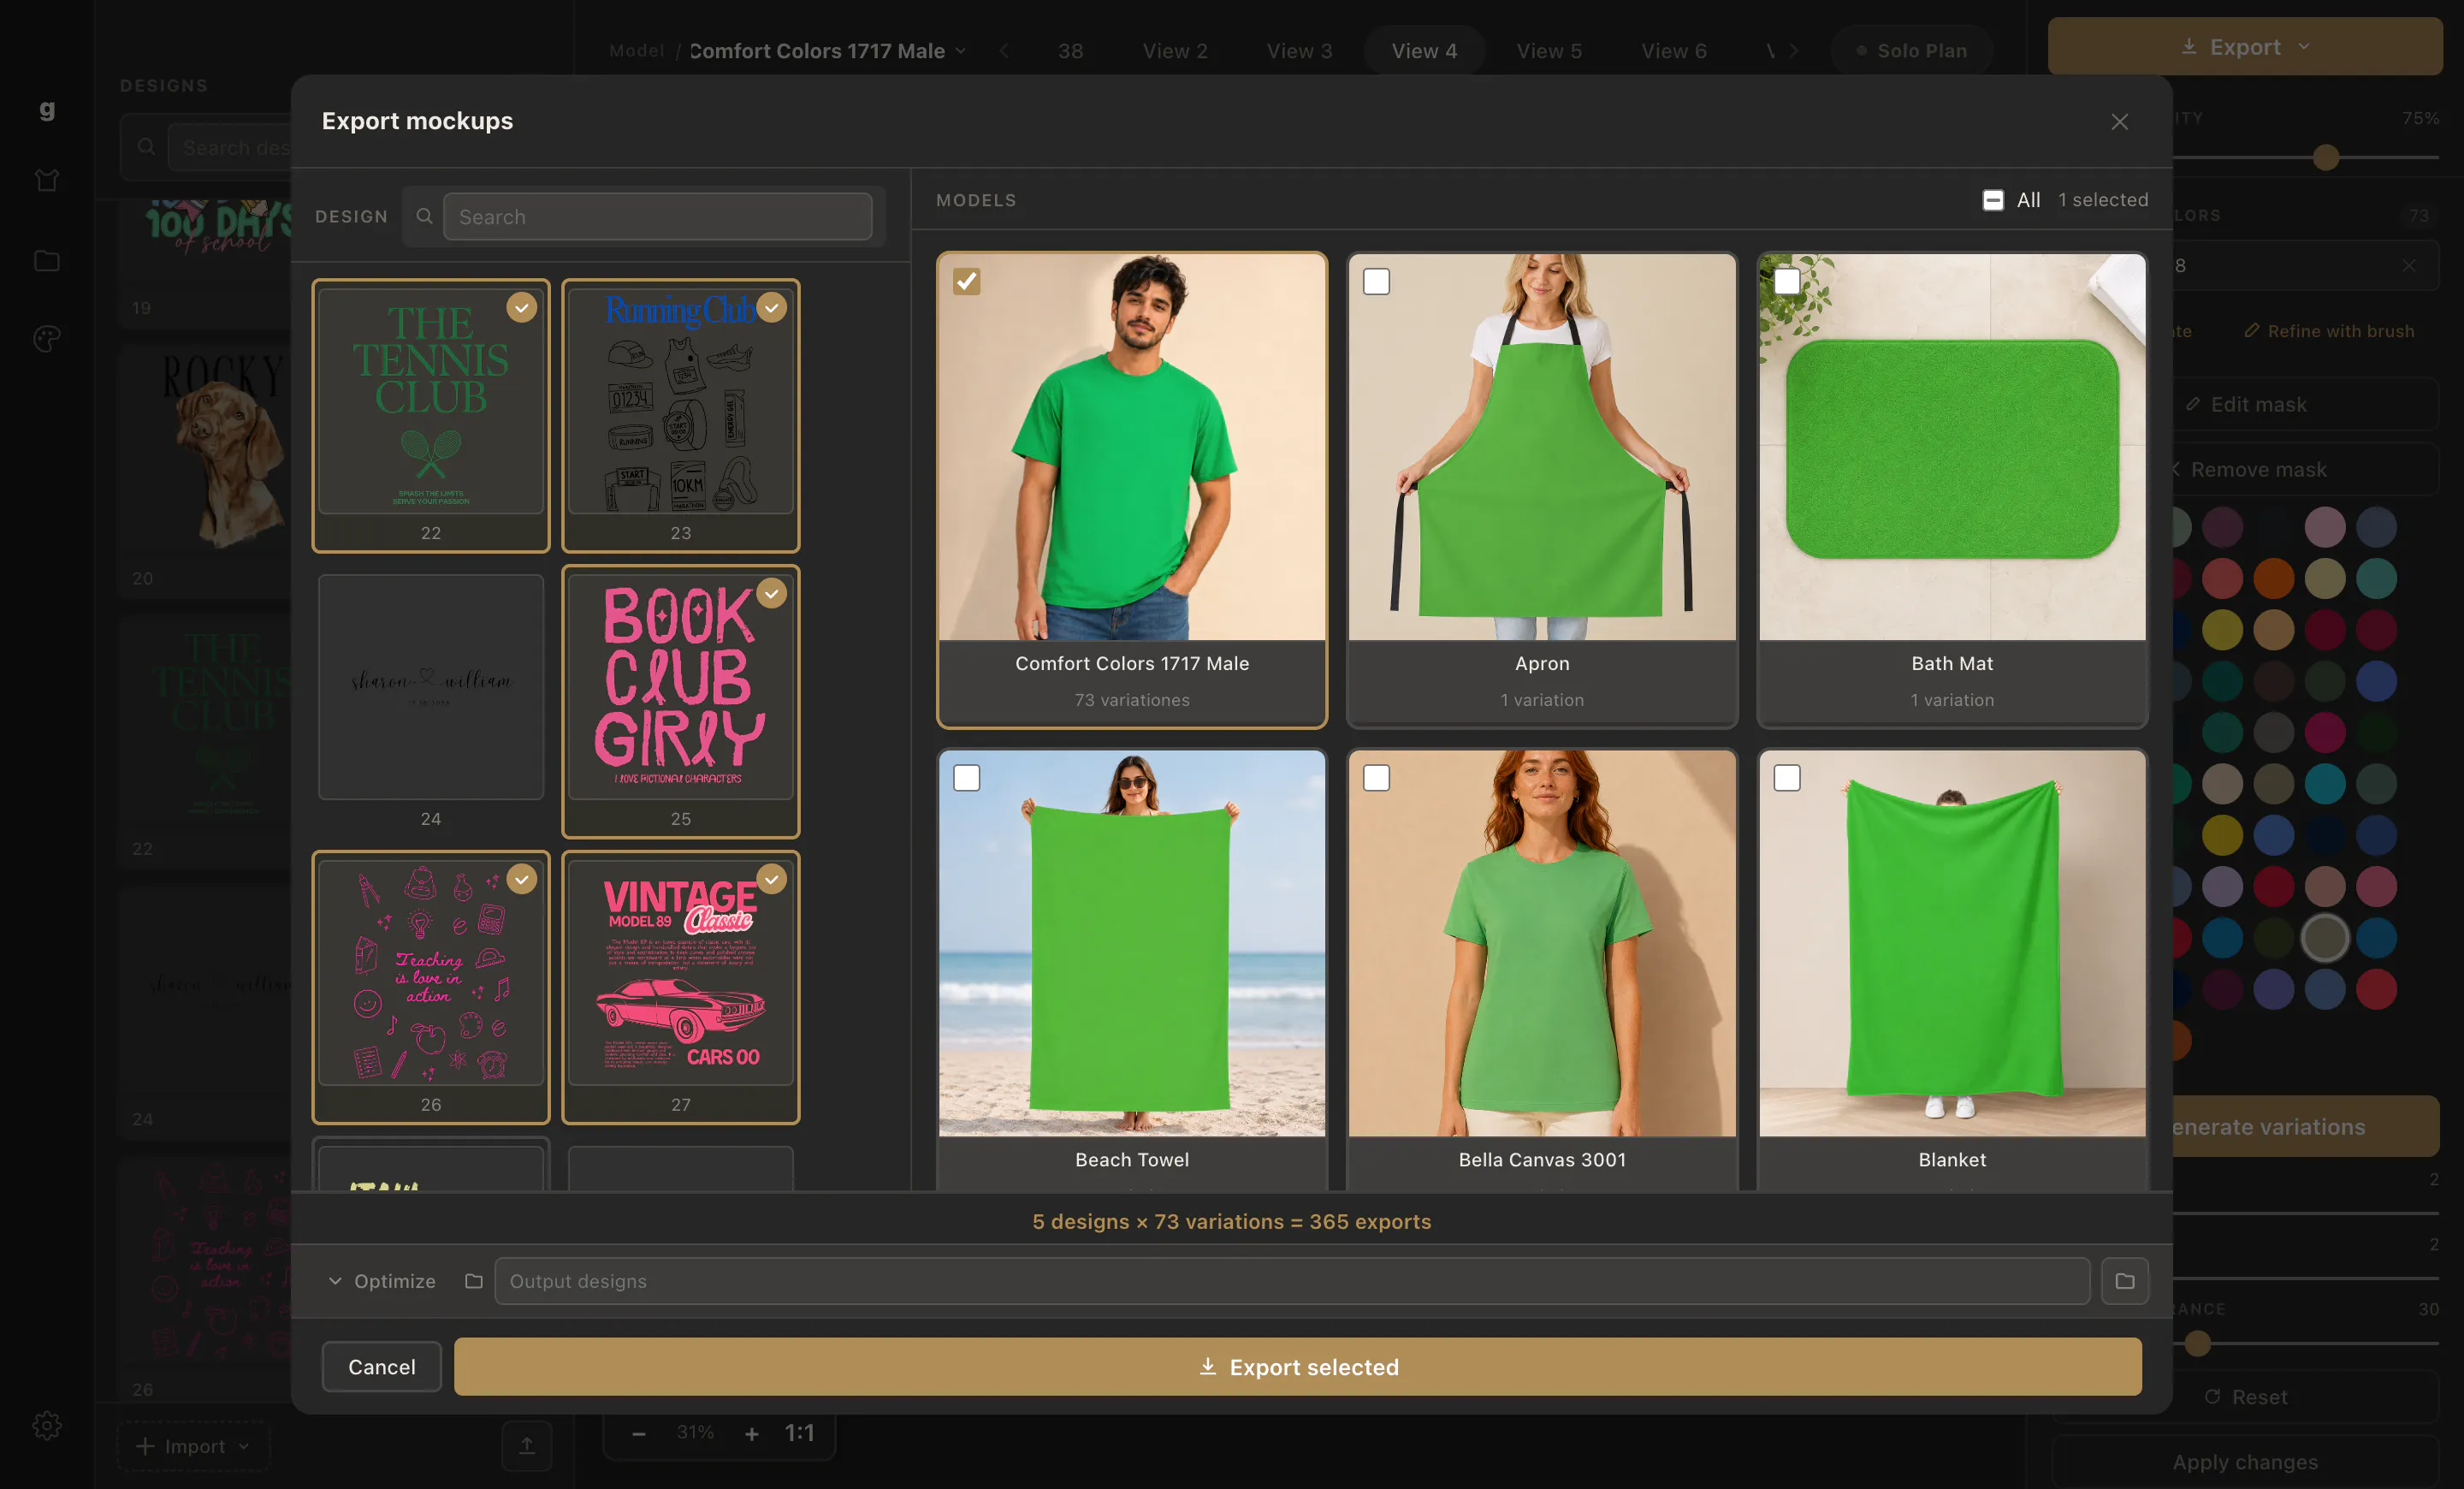Switch to View 2 tab
Image resolution: width=2464 pixels, height=1489 pixels.
tap(1175, 50)
